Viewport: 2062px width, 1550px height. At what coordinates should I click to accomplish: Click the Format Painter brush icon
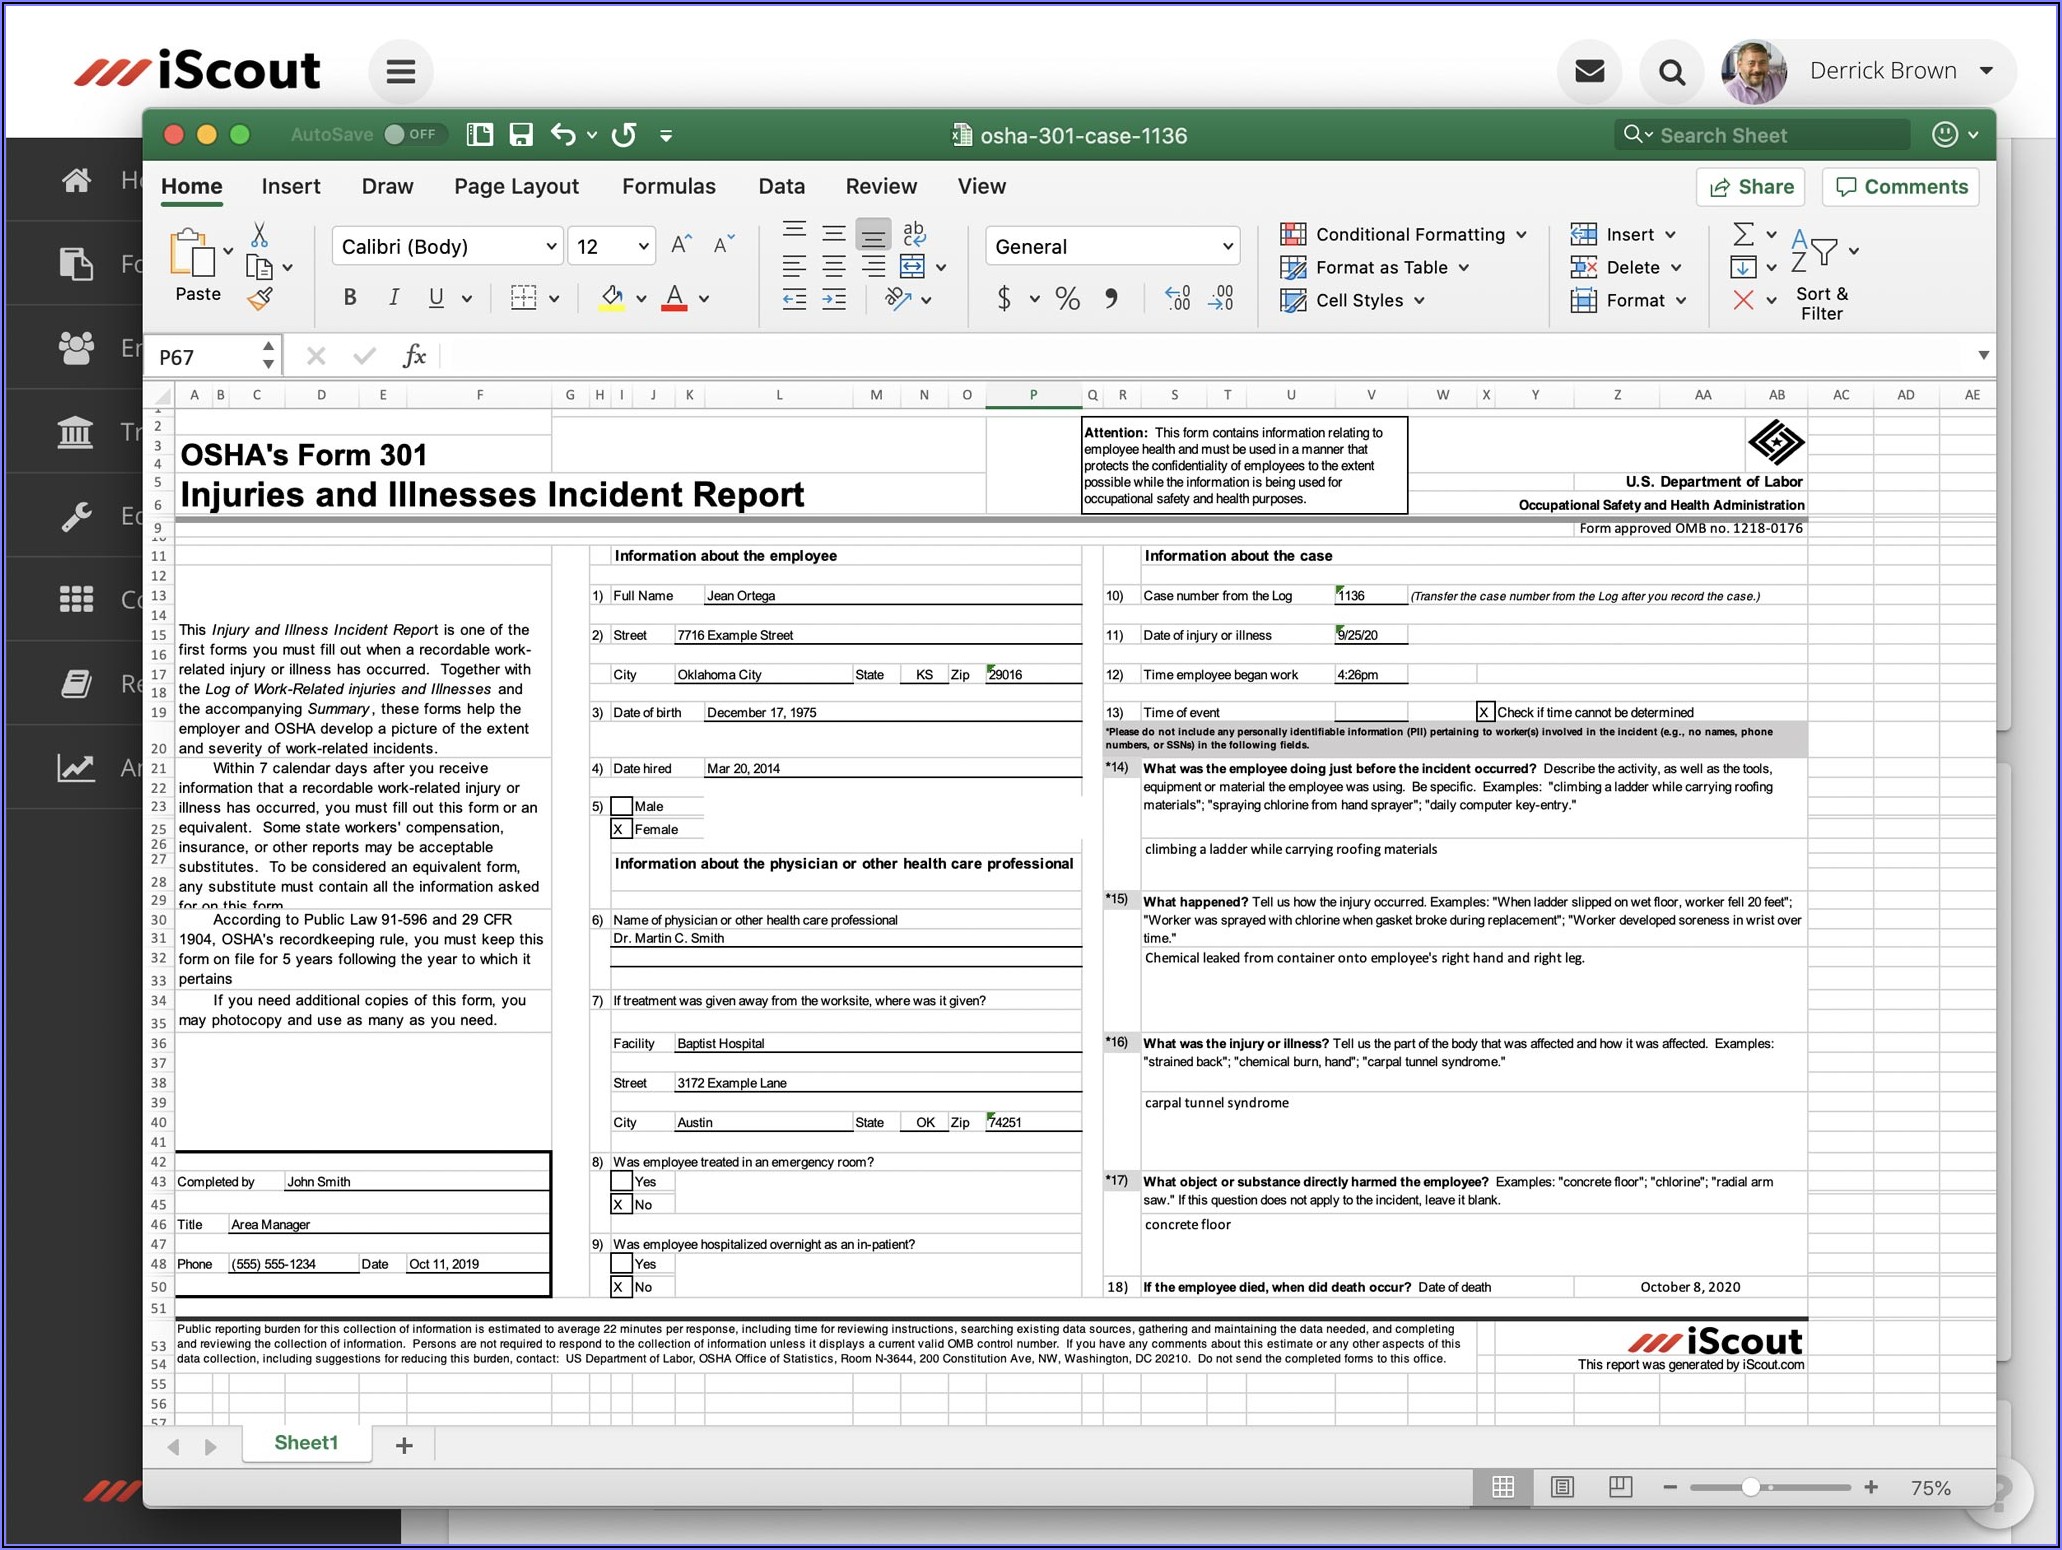coord(260,299)
